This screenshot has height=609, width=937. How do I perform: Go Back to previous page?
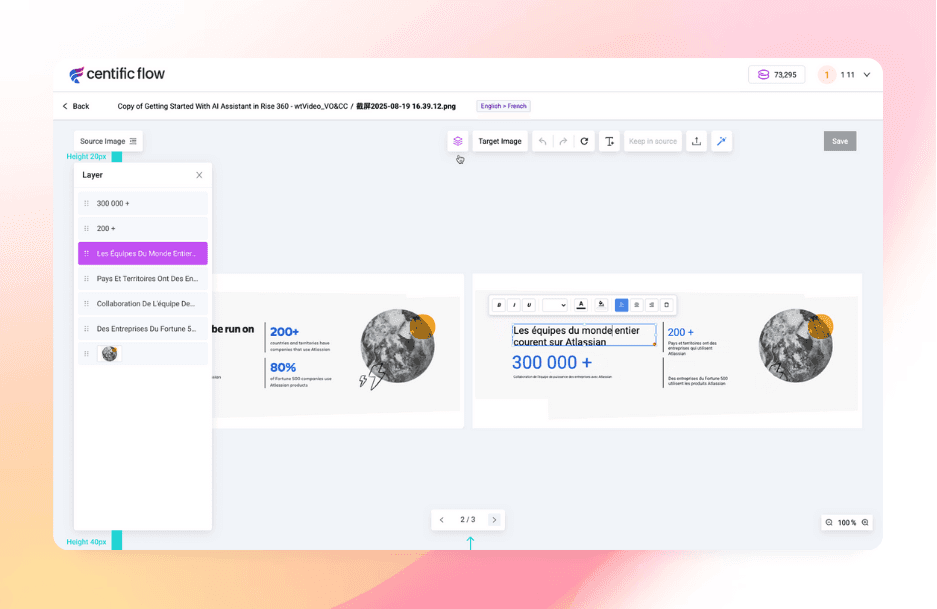pos(76,106)
